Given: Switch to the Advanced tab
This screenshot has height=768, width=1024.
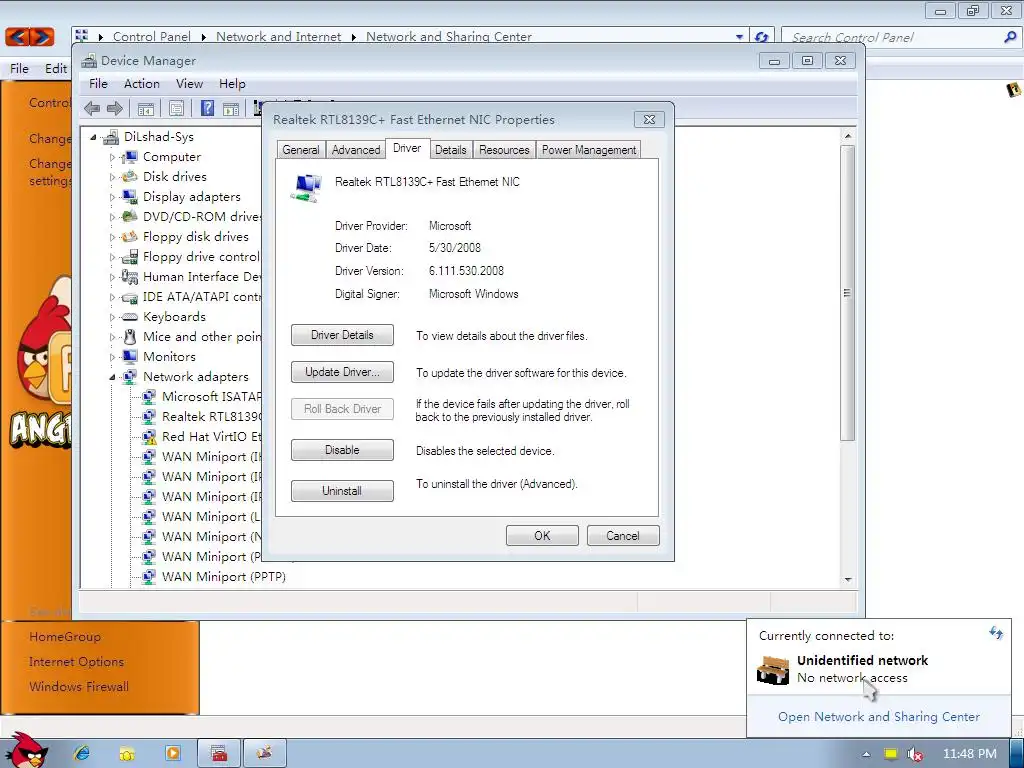Looking at the screenshot, I should coord(356,150).
